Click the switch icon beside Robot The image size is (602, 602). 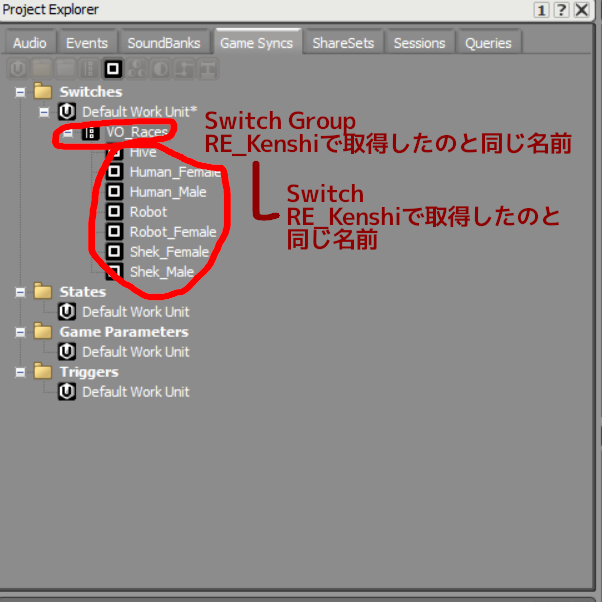click(x=114, y=211)
